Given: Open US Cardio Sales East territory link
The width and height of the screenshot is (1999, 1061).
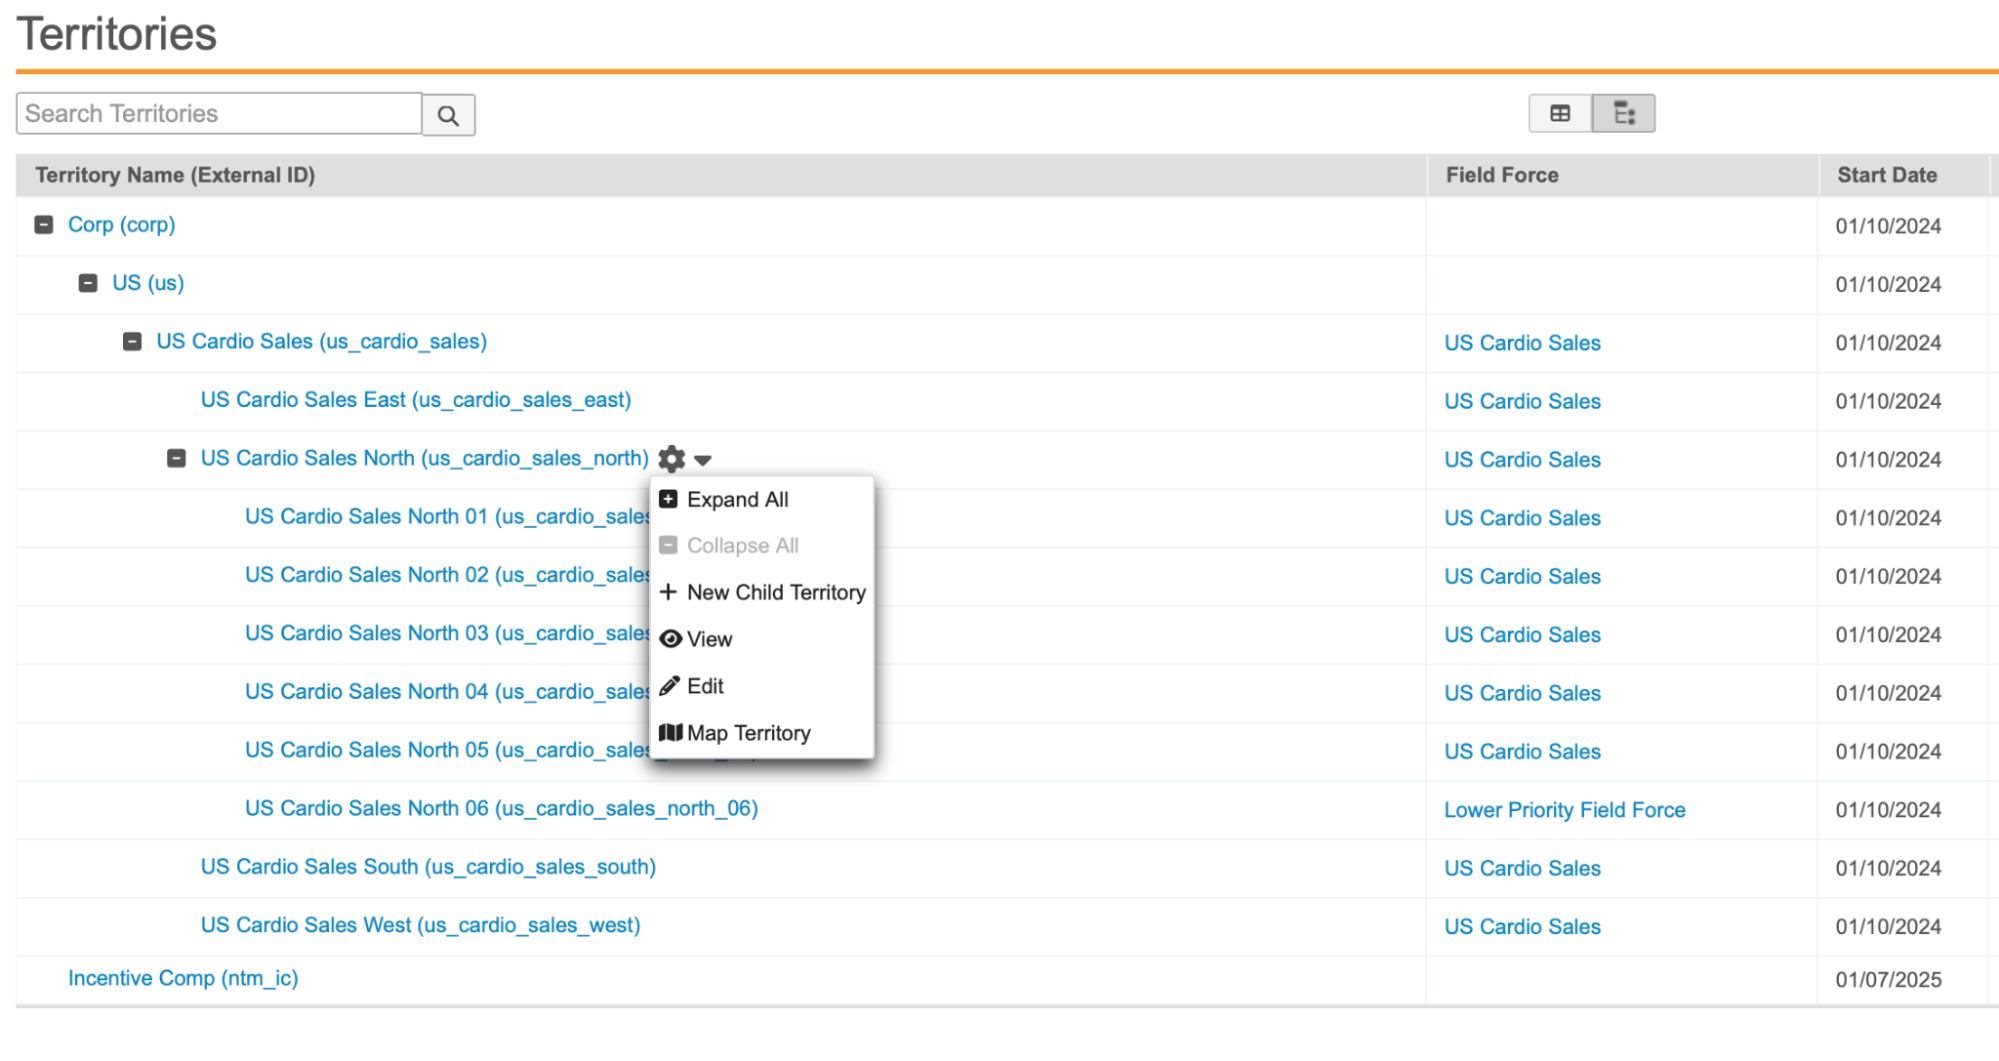Looking at the screenshot, I should click(415, 400).
